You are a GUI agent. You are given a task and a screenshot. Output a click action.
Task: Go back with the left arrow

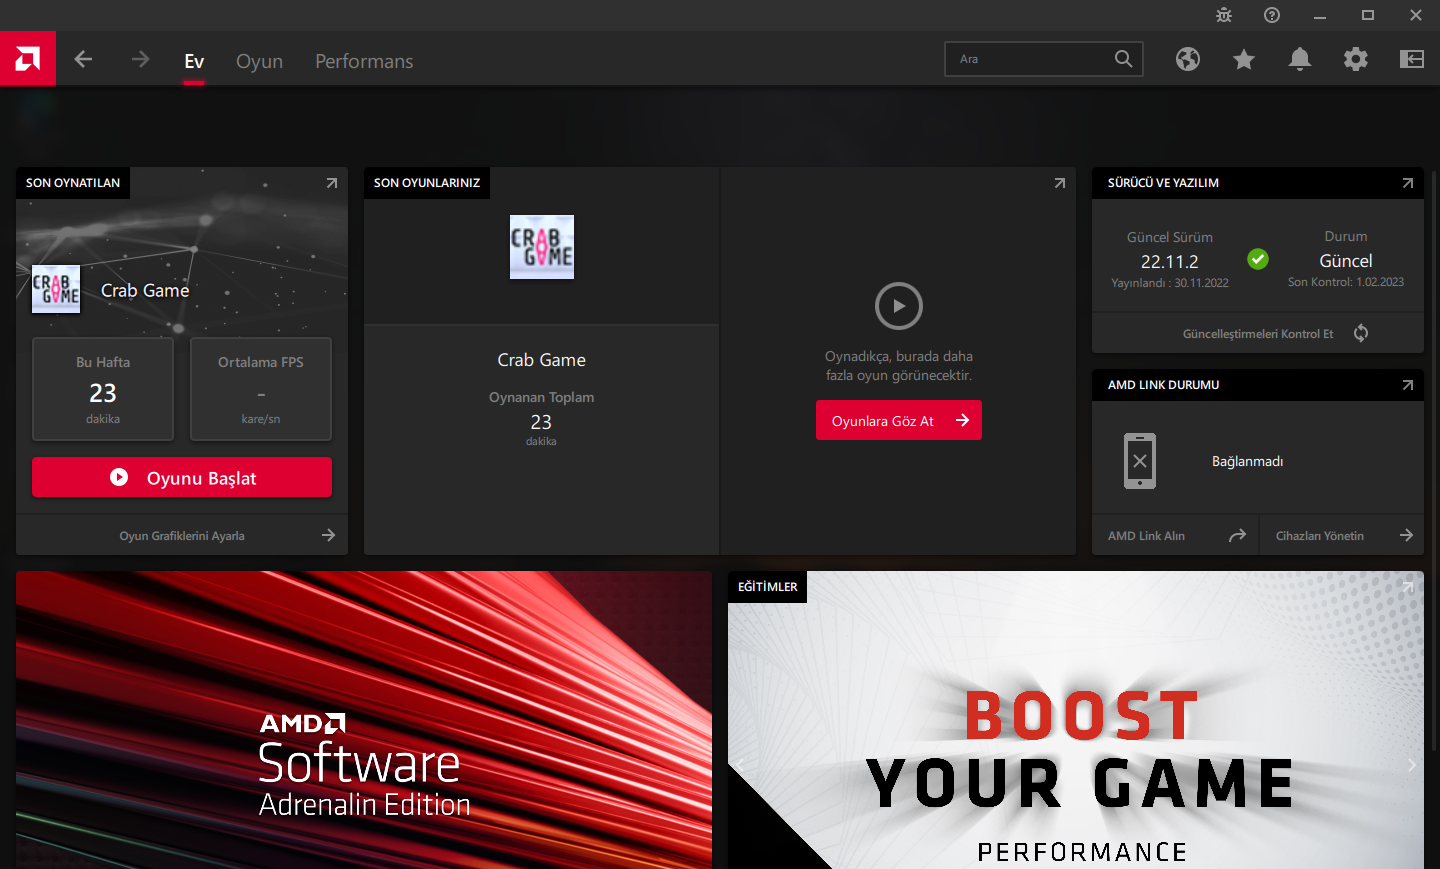click(83, 59)
